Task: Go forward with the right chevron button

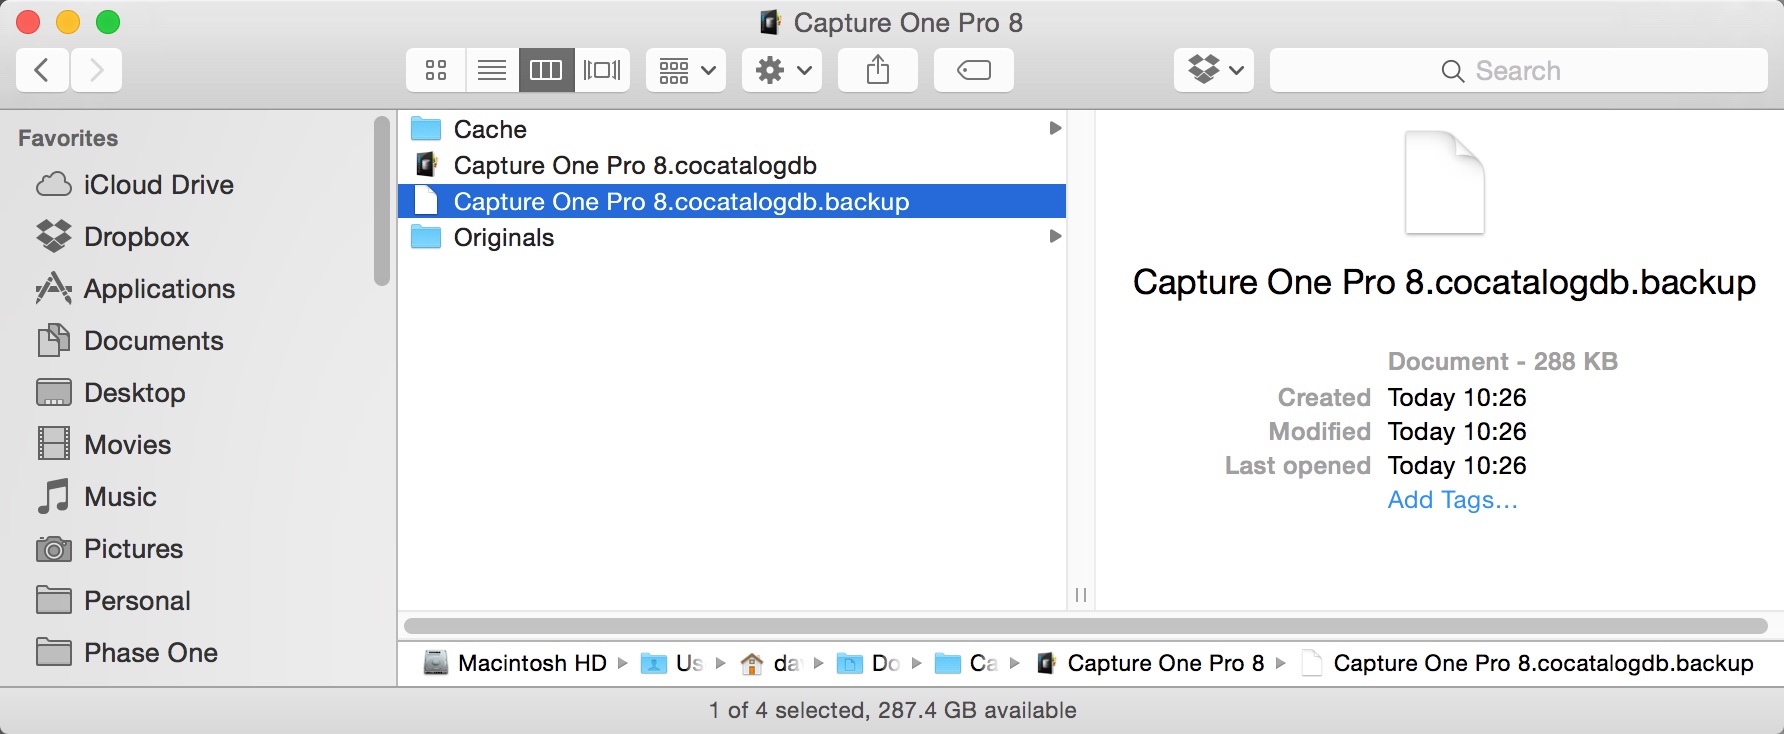Action: tap(96, 70)
